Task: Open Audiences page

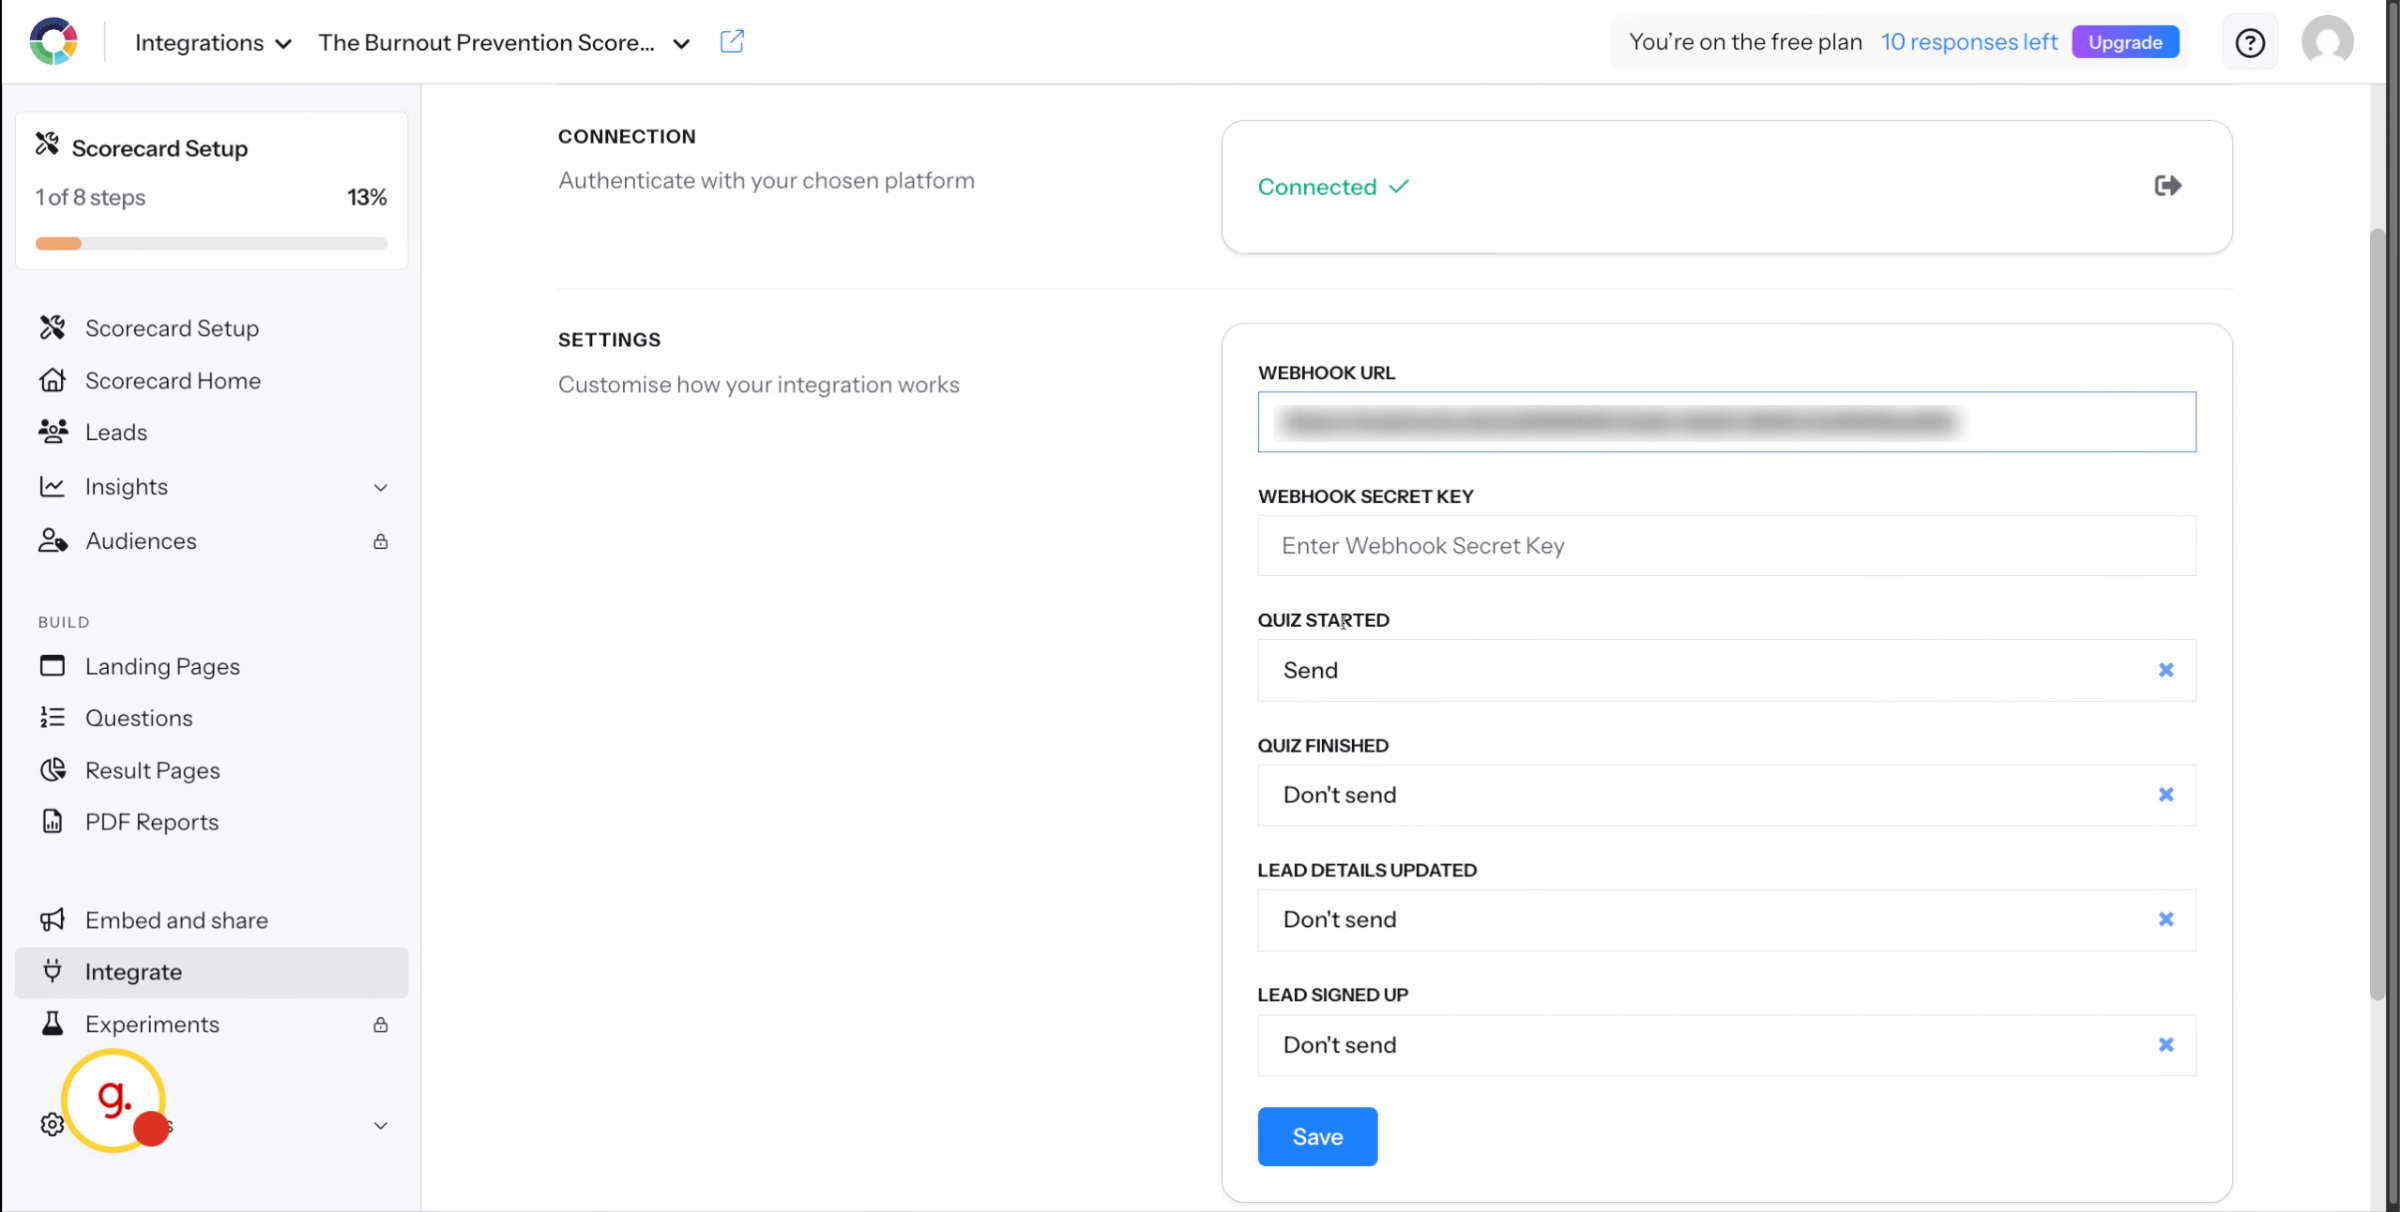Action: (x=212, y=541)
